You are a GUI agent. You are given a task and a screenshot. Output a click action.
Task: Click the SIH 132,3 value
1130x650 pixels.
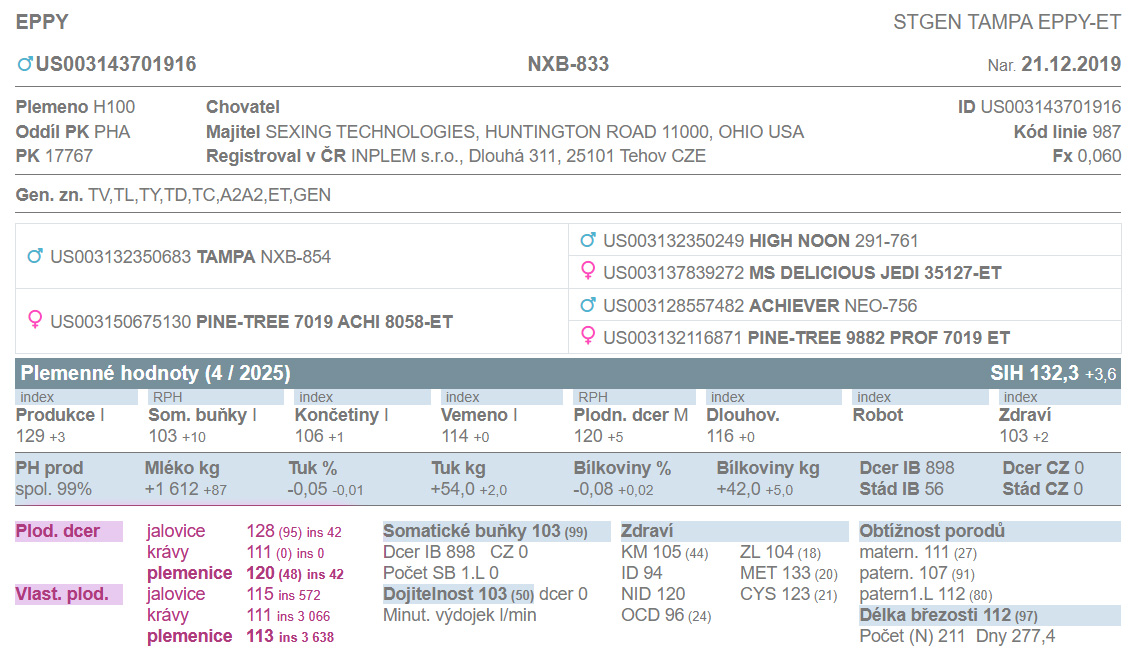pyautogui.click(x=1034, y=373)
